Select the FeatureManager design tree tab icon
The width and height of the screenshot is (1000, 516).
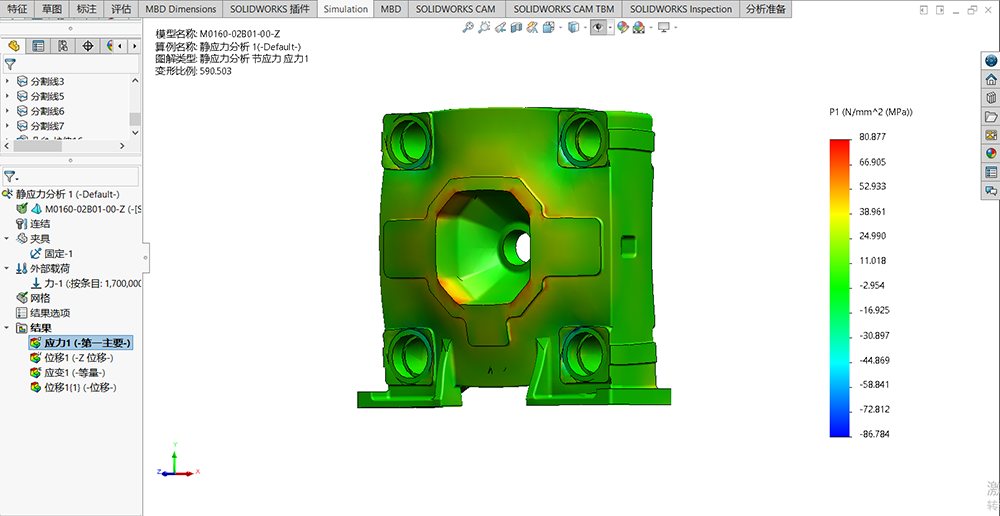(14, 46)
